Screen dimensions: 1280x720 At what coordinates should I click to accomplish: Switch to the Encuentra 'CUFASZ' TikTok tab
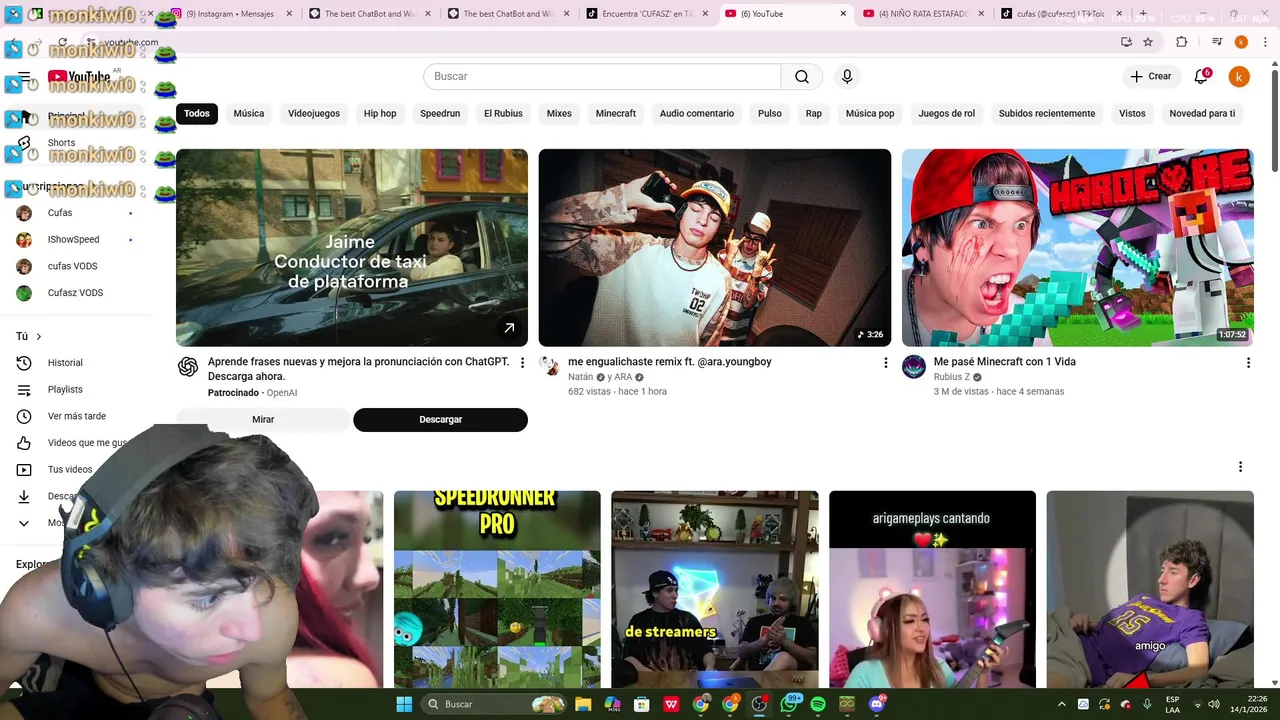point(646,14)
